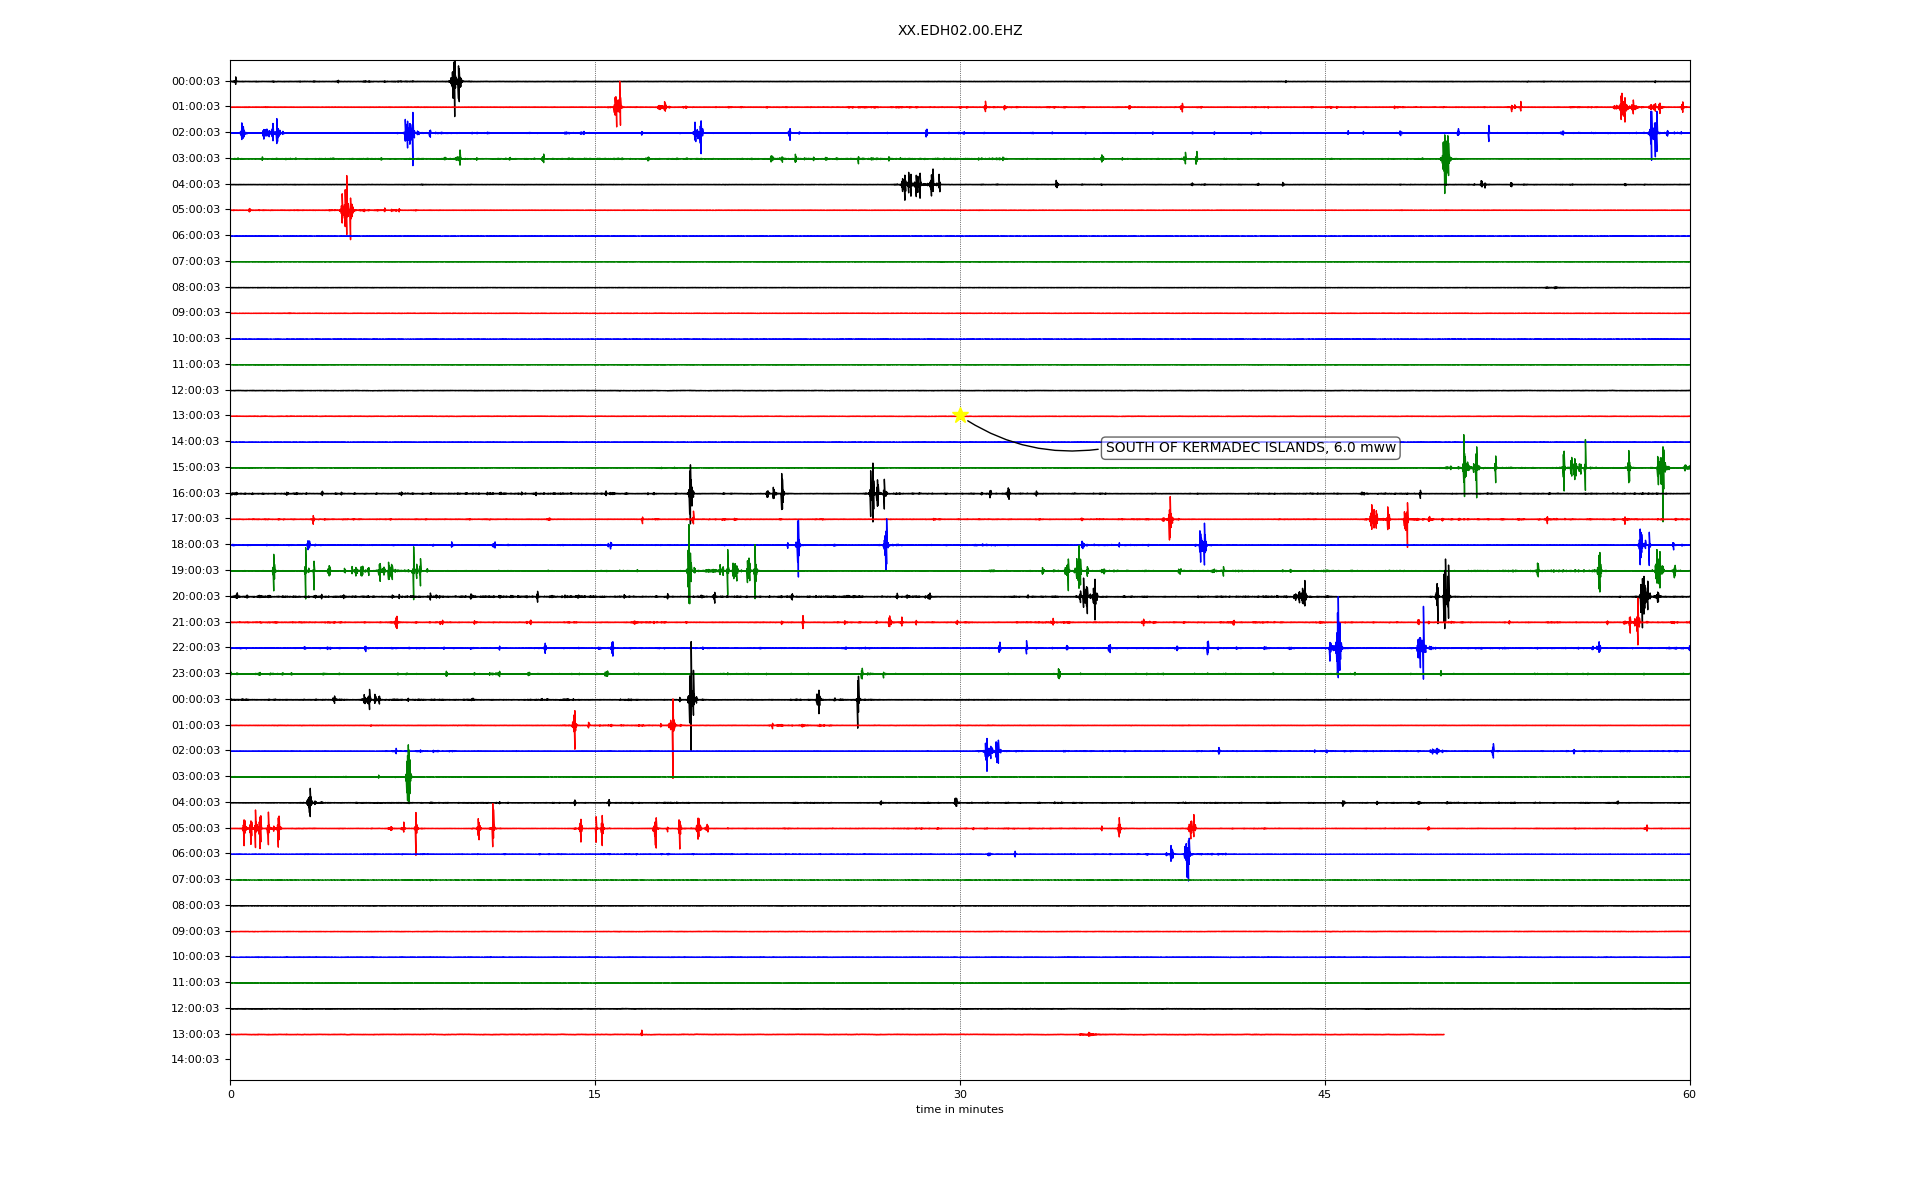Click the 14:00:03 label at the bottom
This screenshot has width=1920, height=1200.
tap(195, 1060)
